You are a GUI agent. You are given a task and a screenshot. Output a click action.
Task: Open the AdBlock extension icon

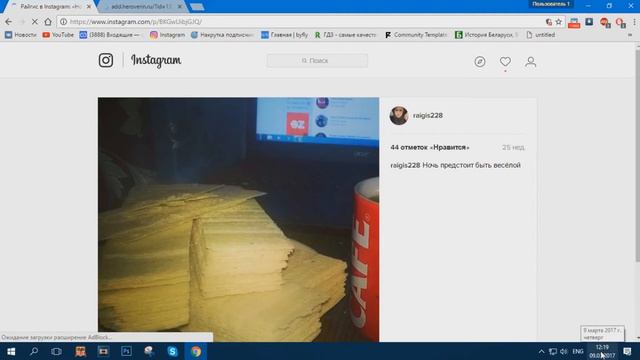605,23
